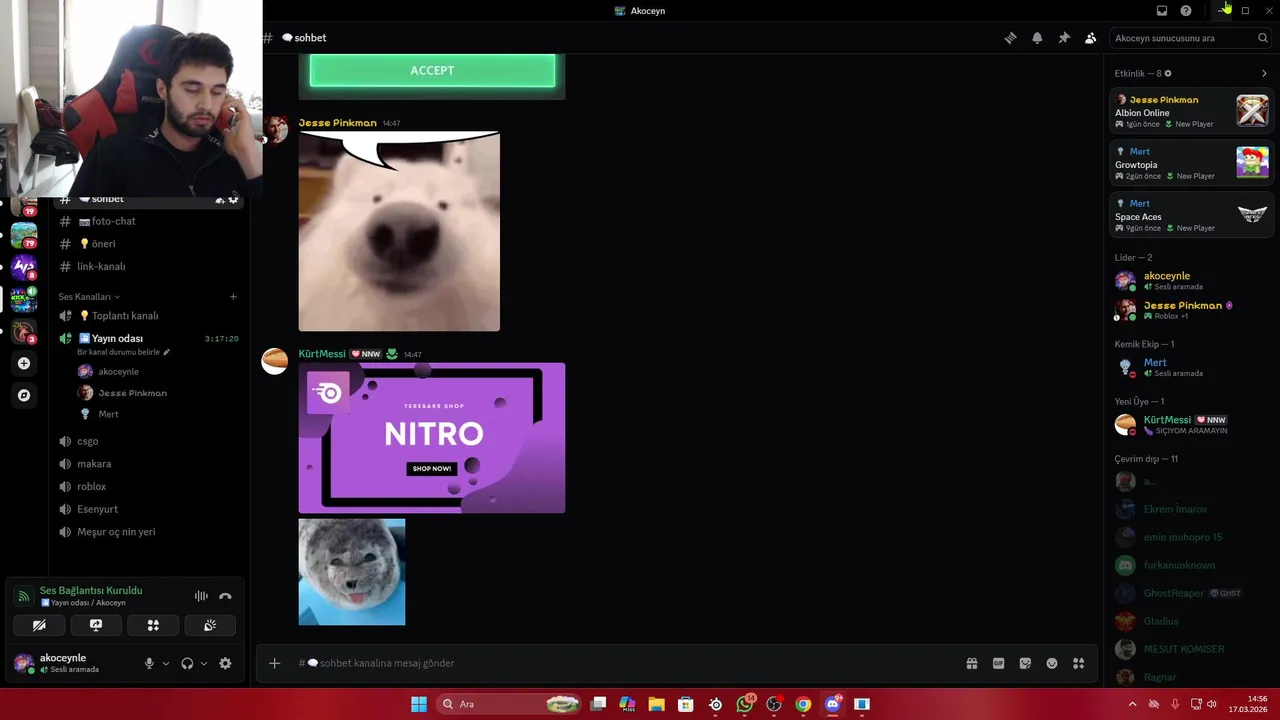Viewport: 1280px width, 720px height.
Task: Open Space Aces activity card
Action: (1192, 215)
